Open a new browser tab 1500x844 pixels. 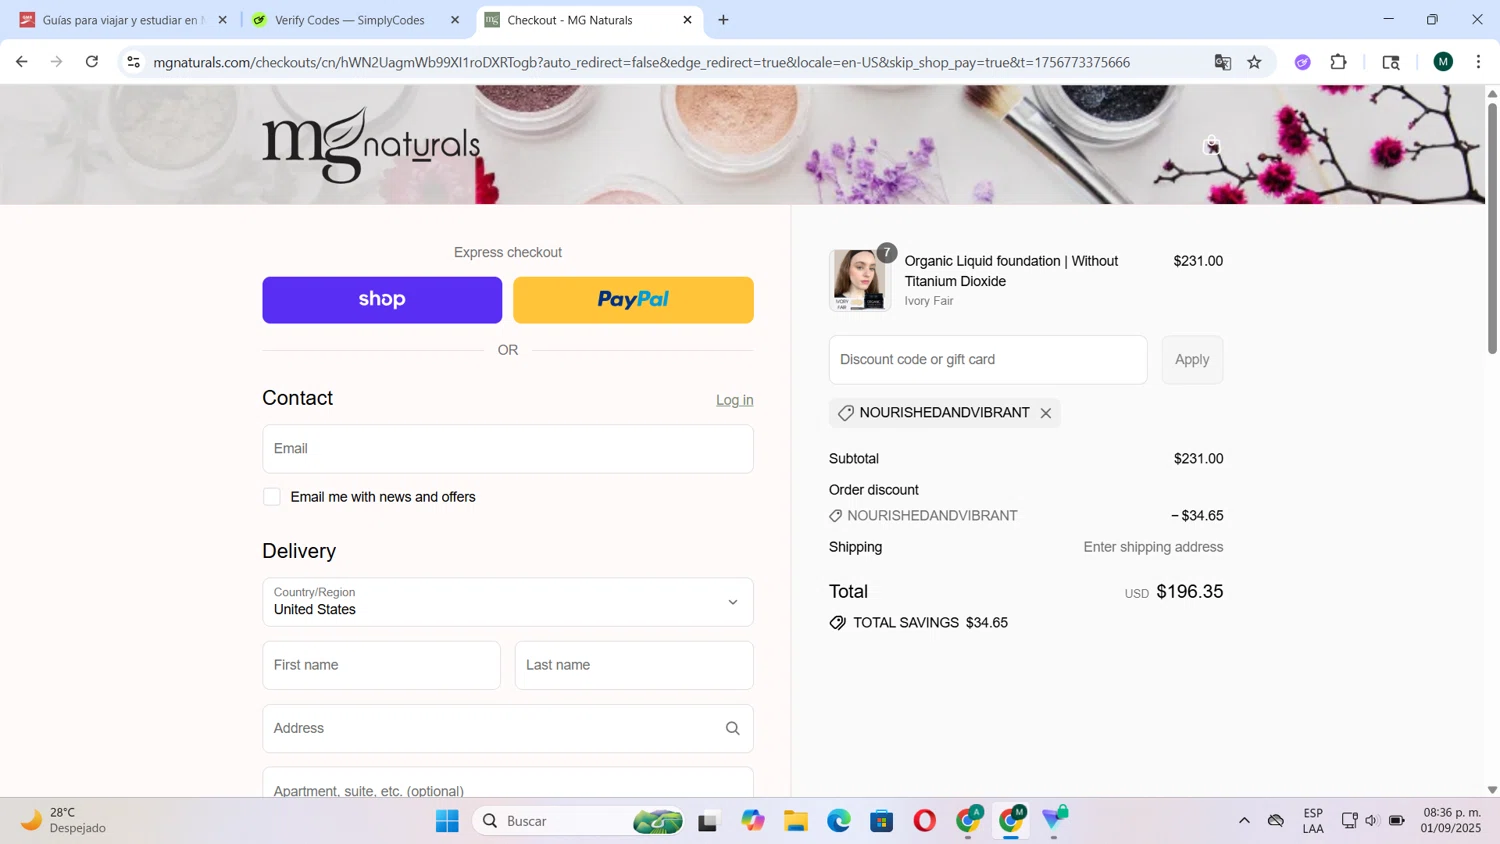(723, 20)
